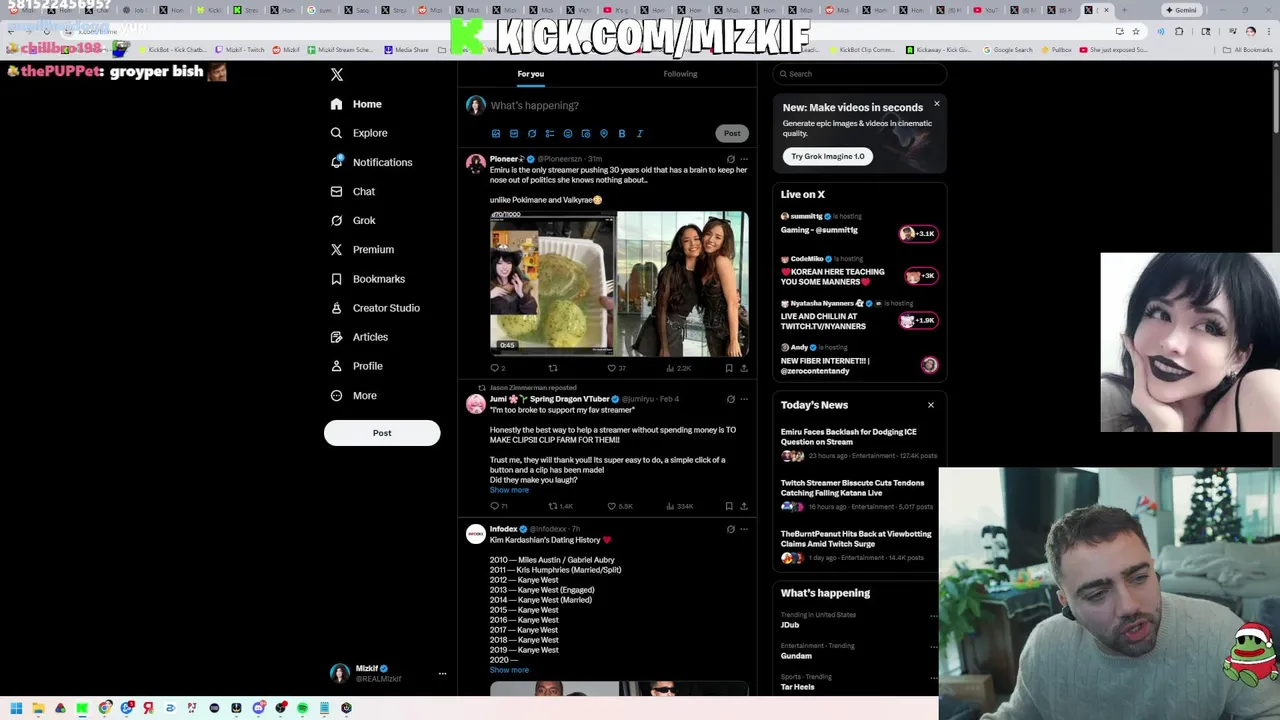Open Chat in the sidebar
Image resolution: width=1280 pixels, height=720 pixels.
(352, 191)
